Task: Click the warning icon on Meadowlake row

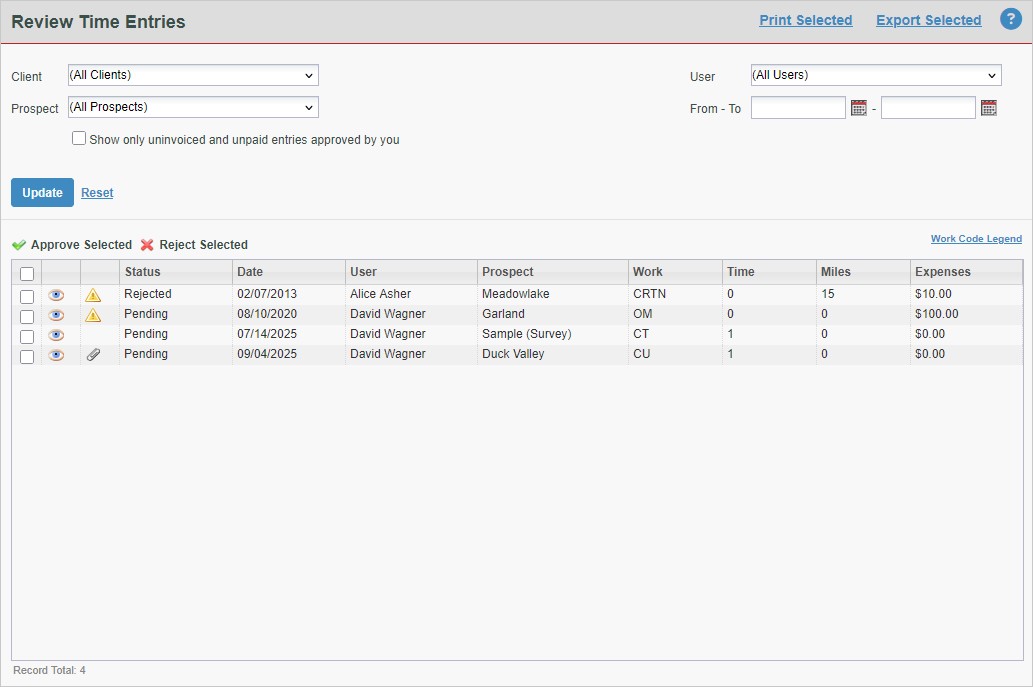Action: click(x=93, y=295)
